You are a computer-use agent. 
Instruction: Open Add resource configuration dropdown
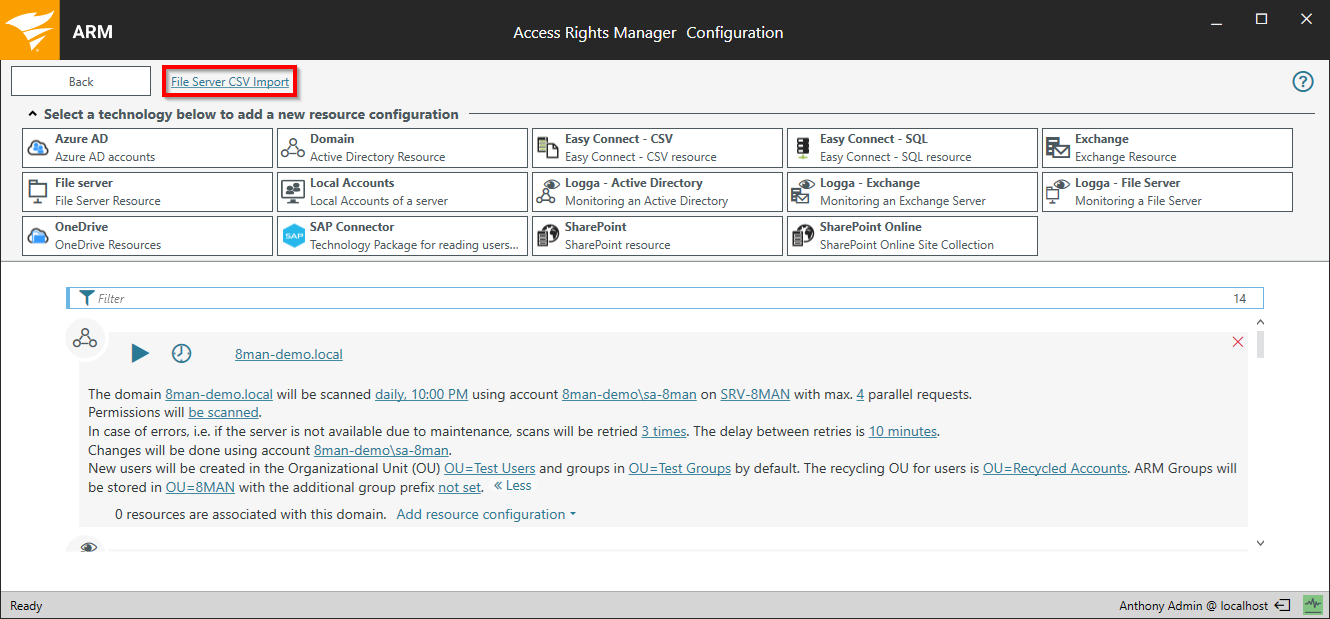(486, 514)
